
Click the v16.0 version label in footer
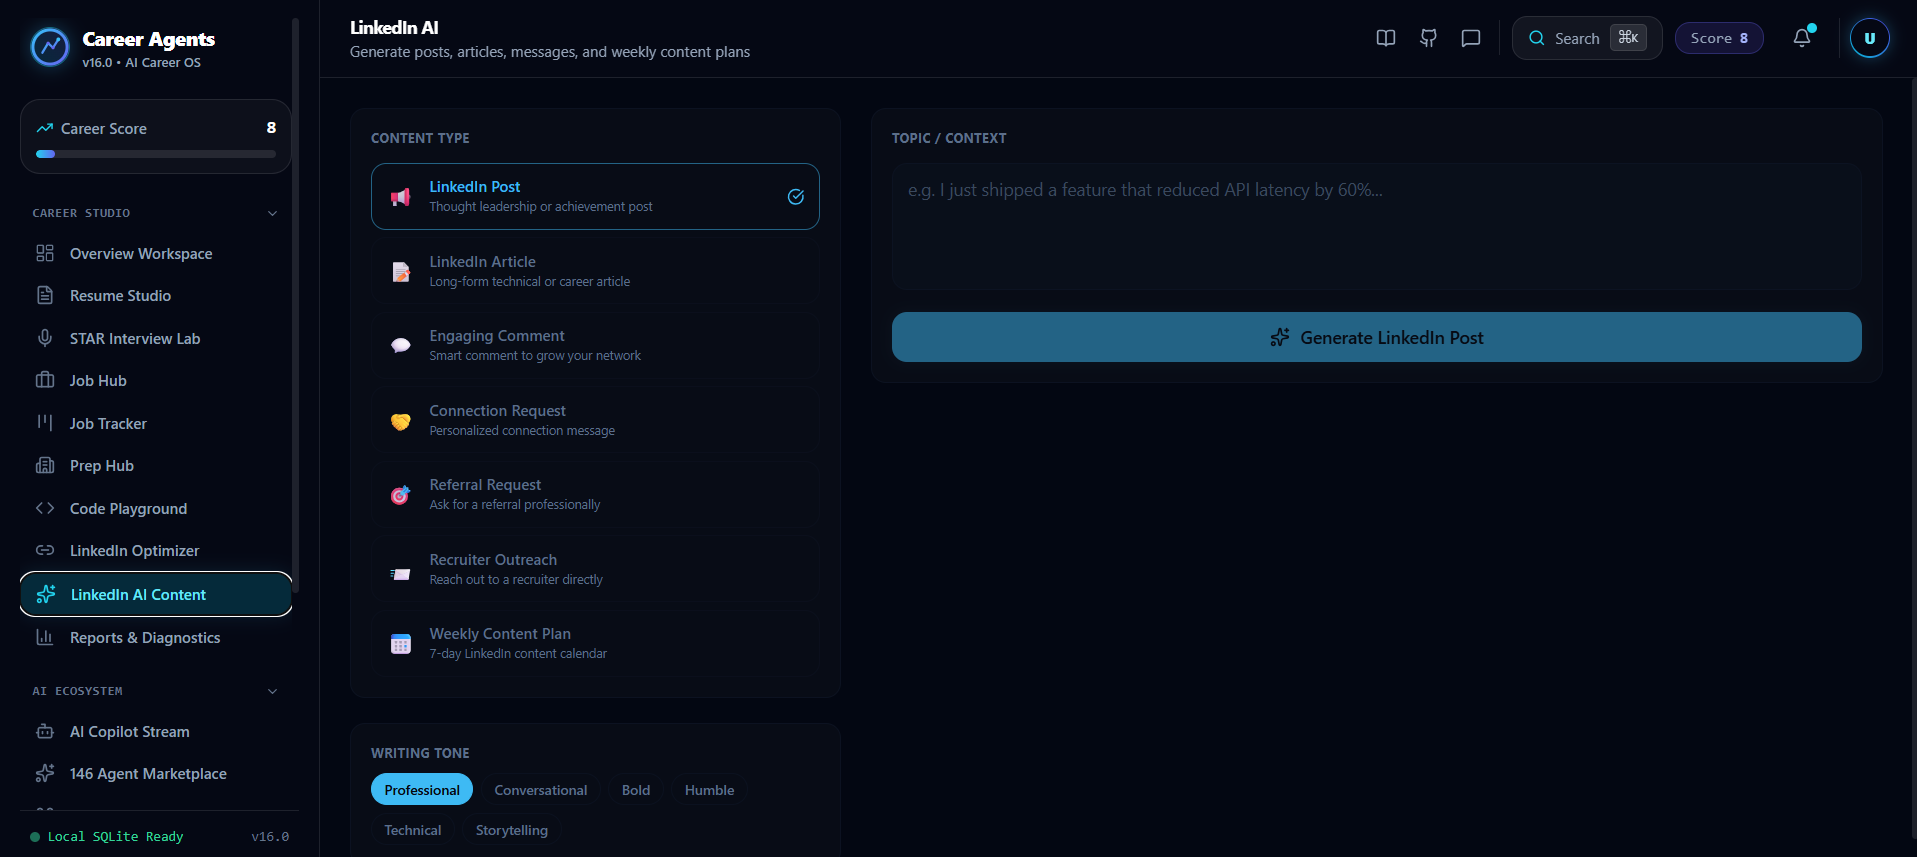click(x=270, y=837)
